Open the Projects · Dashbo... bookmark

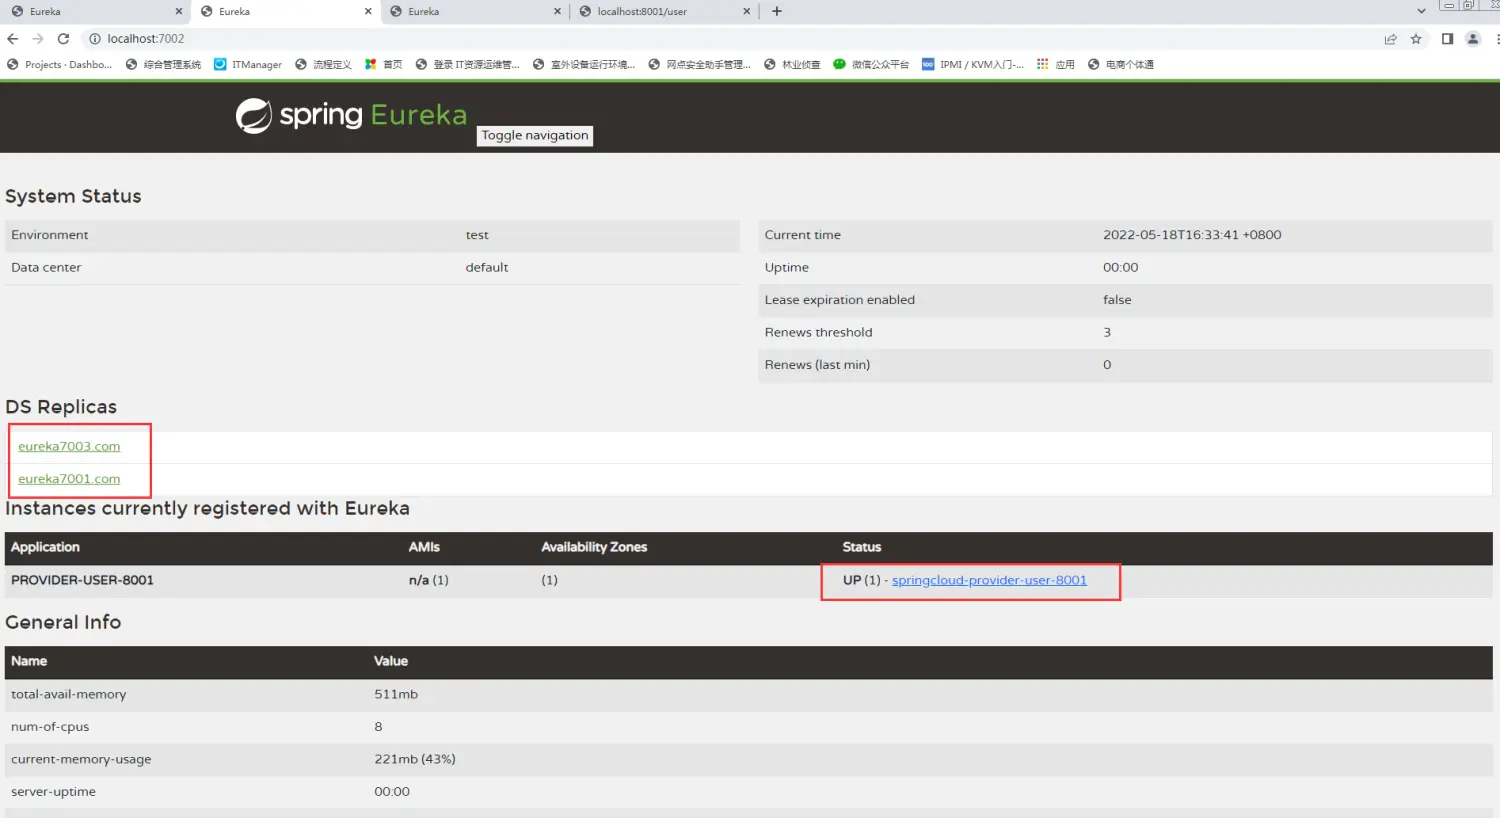click(x=59, y=64)
